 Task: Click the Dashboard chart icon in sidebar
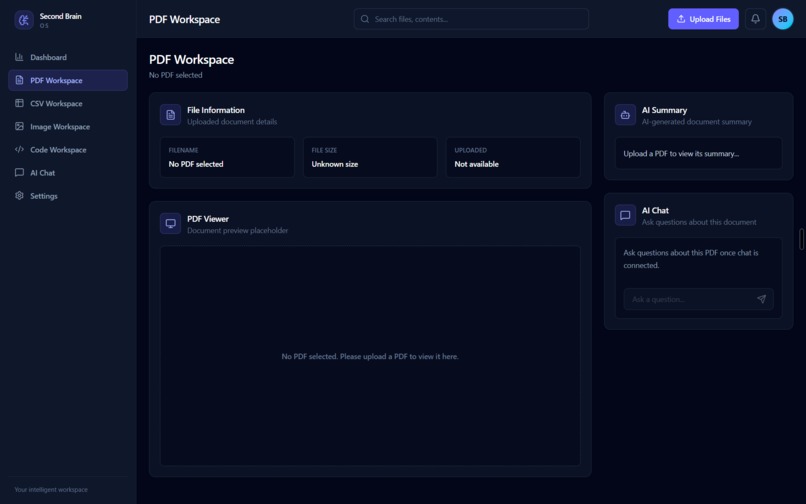coord(19,57)
